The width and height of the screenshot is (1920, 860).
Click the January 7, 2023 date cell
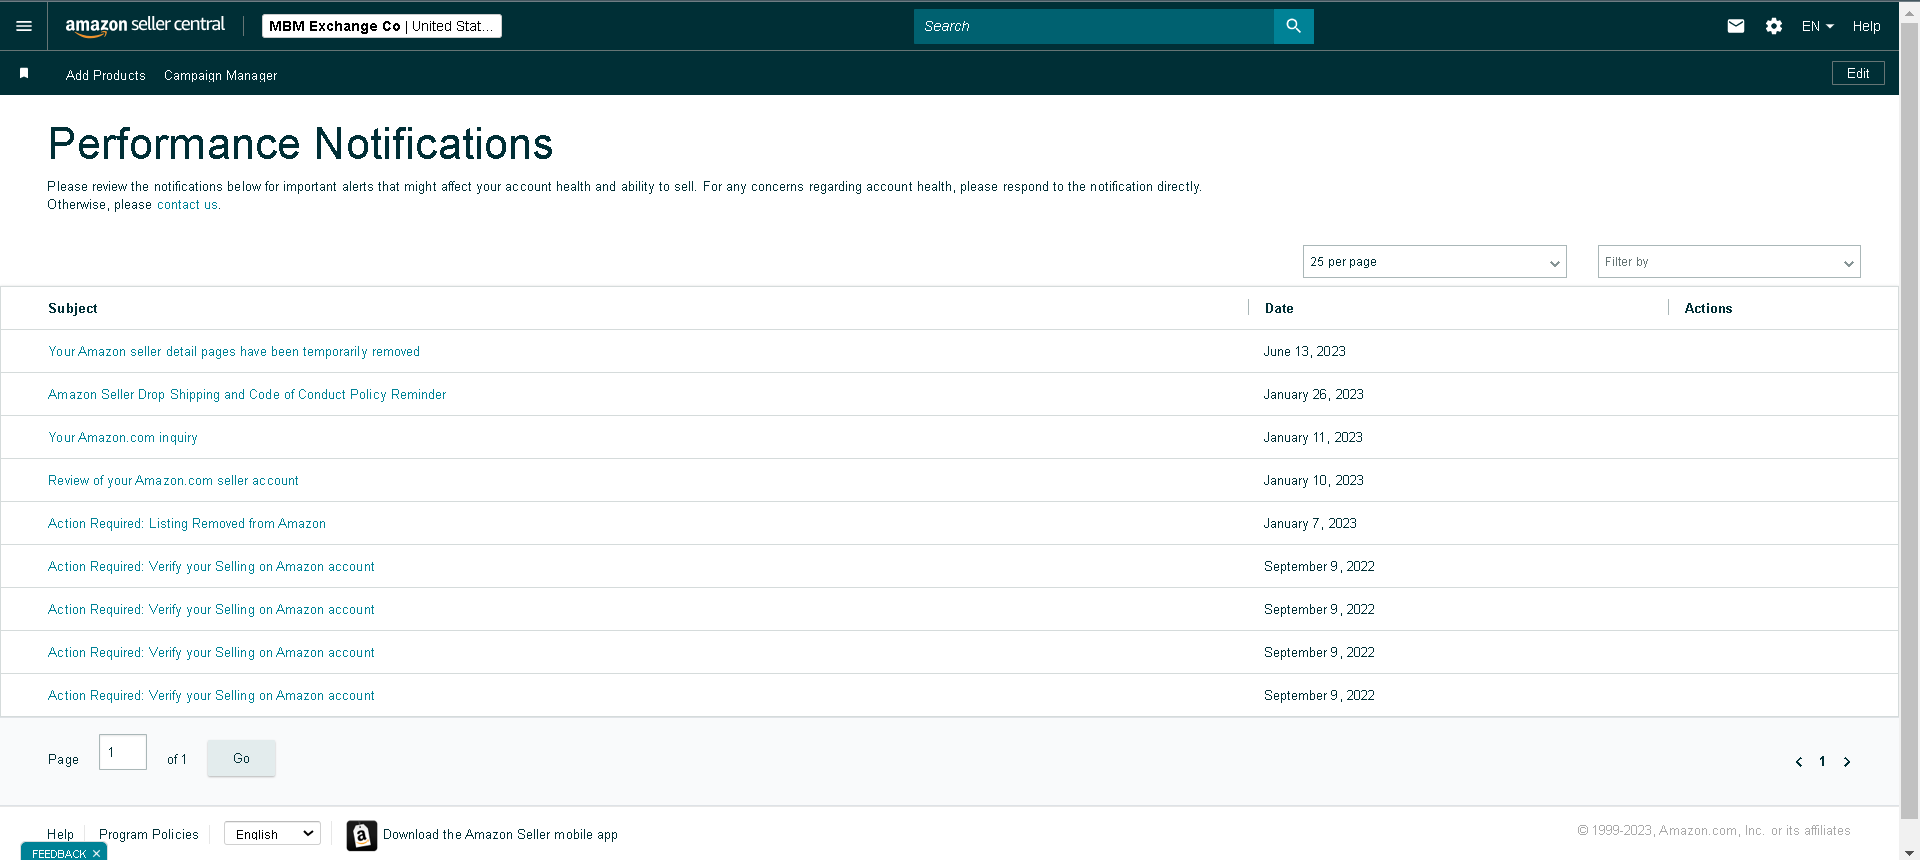(1310, 524)
